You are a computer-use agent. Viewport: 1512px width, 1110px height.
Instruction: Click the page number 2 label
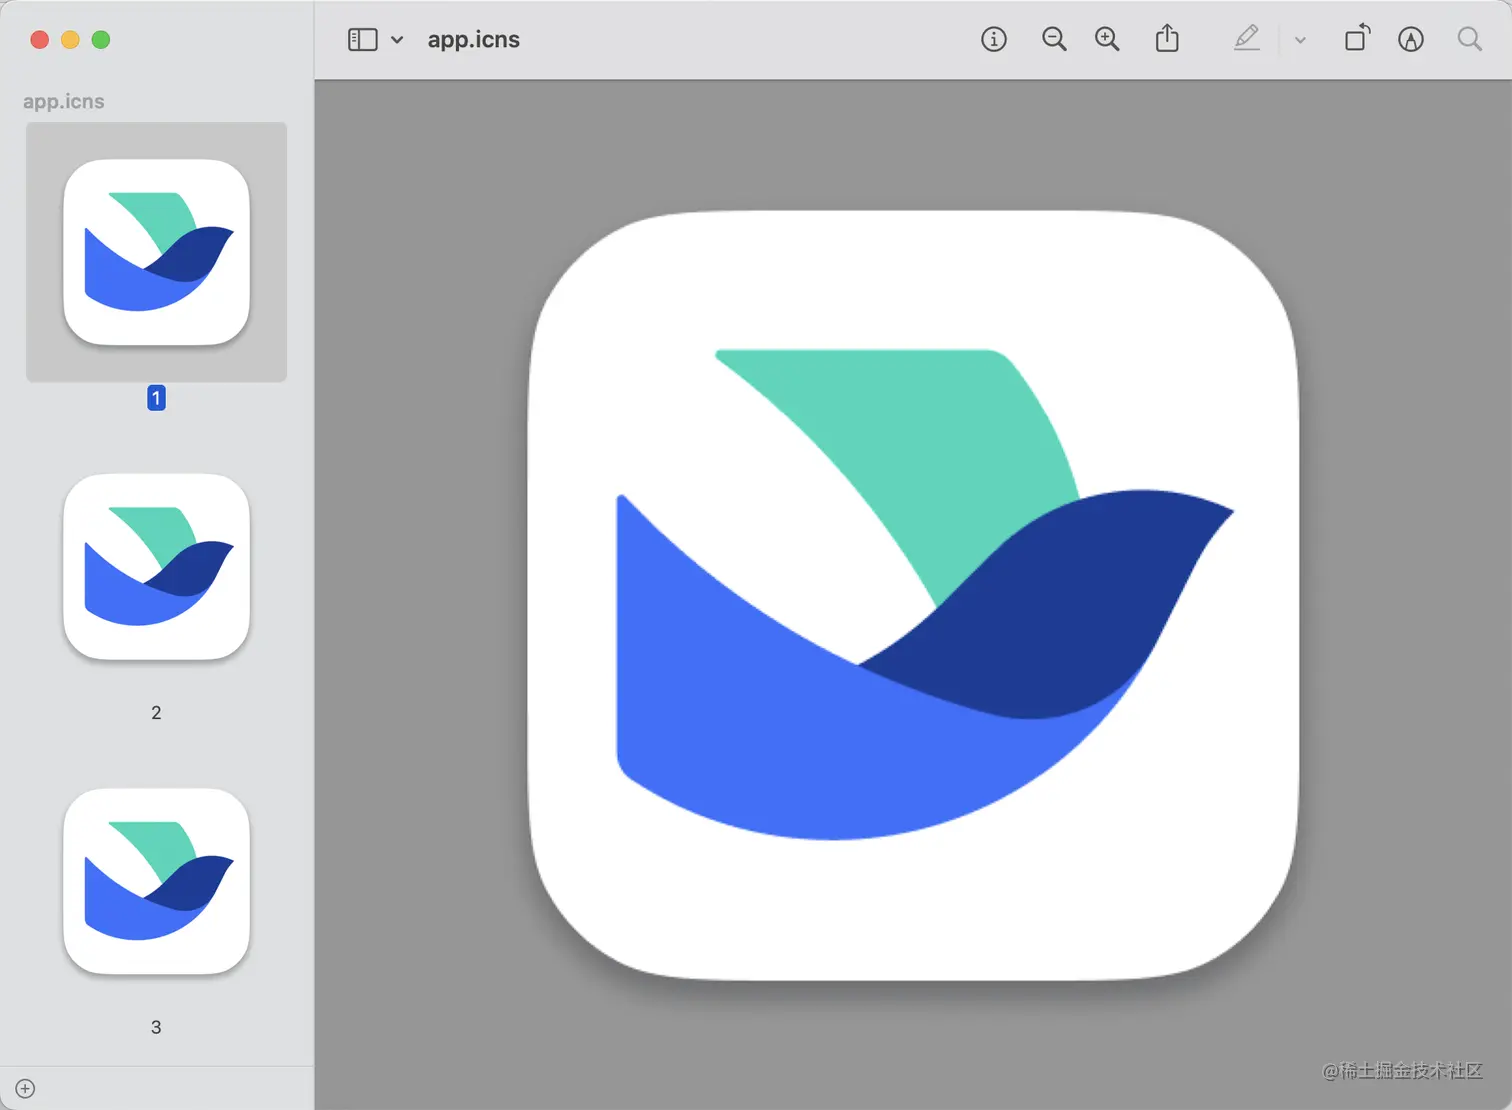156,713
